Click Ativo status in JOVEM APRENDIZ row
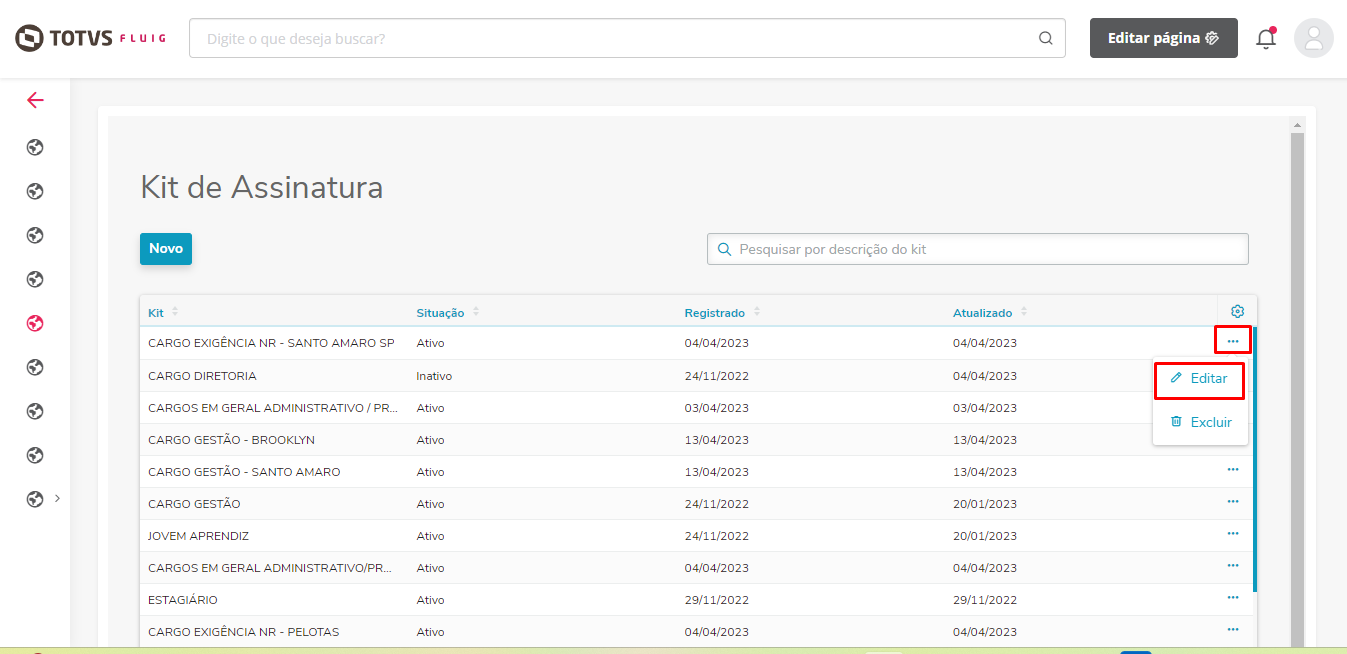 [430, 536]
